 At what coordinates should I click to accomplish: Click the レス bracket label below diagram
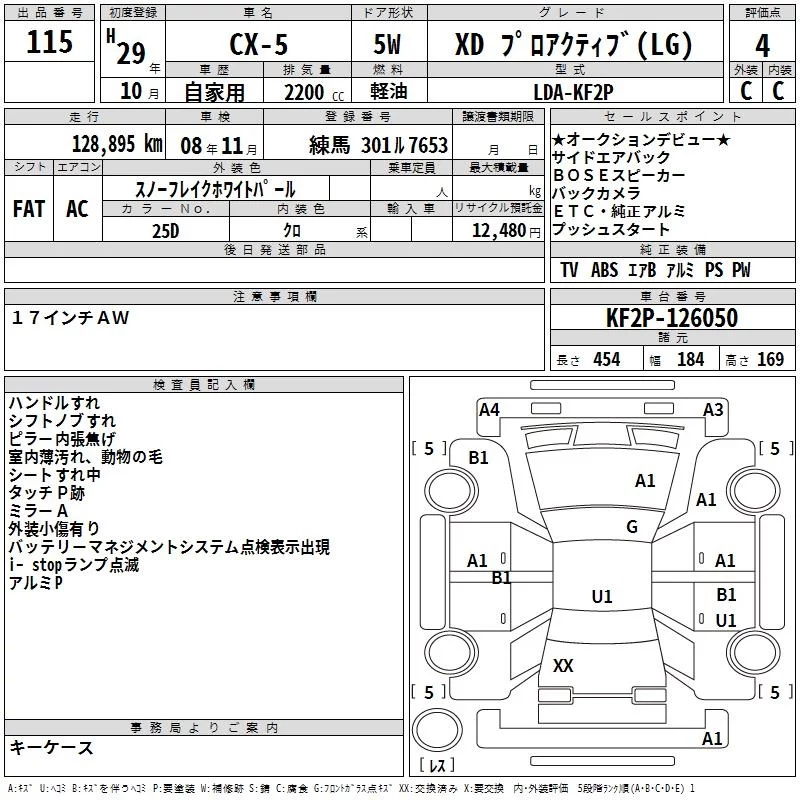click(437, 767)
